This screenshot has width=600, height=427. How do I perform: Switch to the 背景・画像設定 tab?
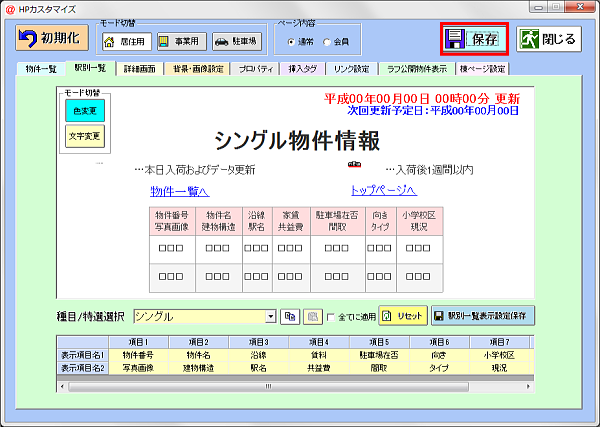pyautogui.click(x=198, y=69)
